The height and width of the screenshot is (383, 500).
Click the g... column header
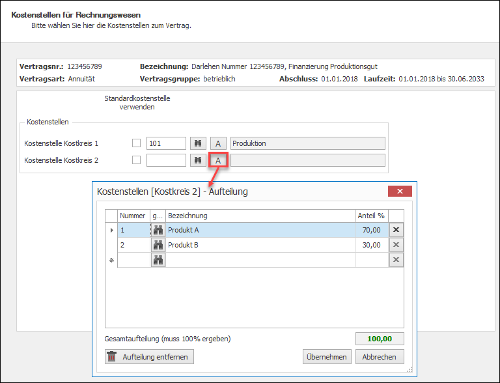[158, 216]
